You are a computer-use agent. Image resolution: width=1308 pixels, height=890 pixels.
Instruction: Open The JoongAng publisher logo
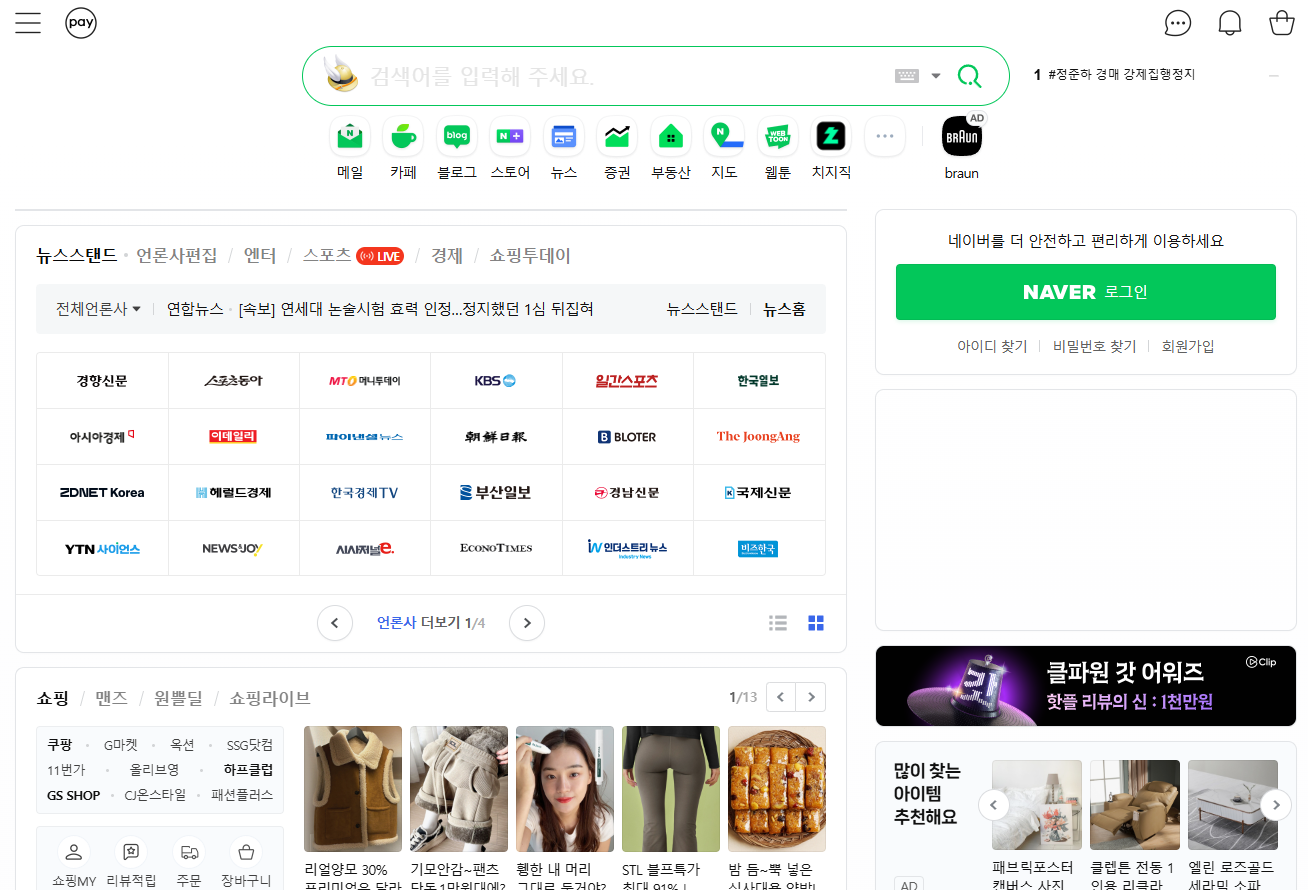[759, 437]
